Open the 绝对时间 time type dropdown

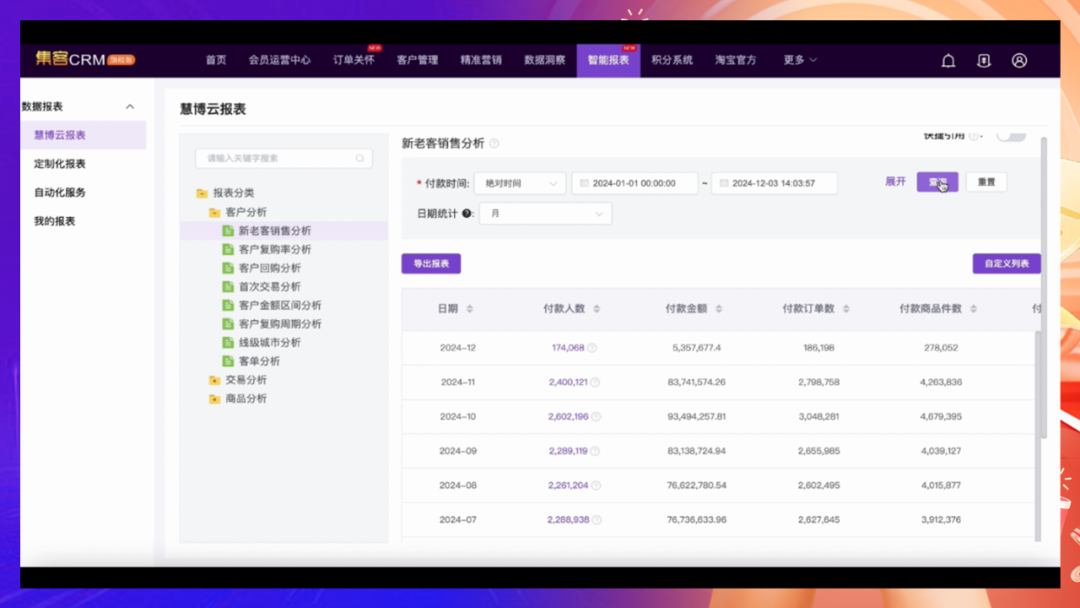520,183
